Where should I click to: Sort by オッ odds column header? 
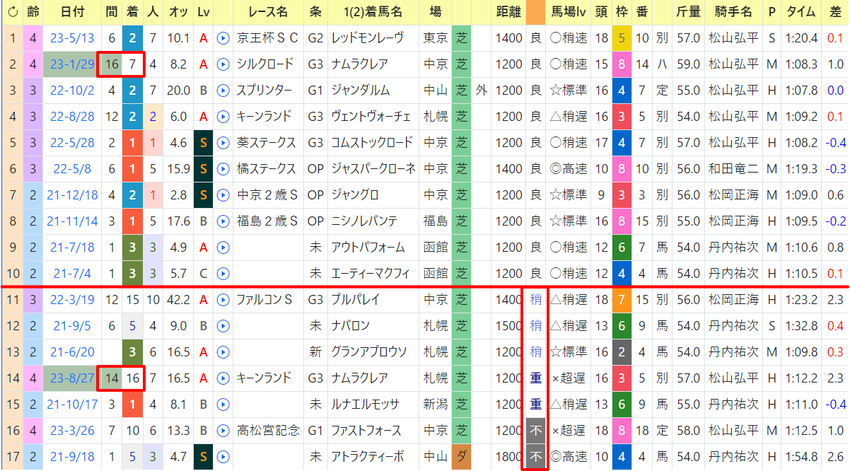point(178,12)
